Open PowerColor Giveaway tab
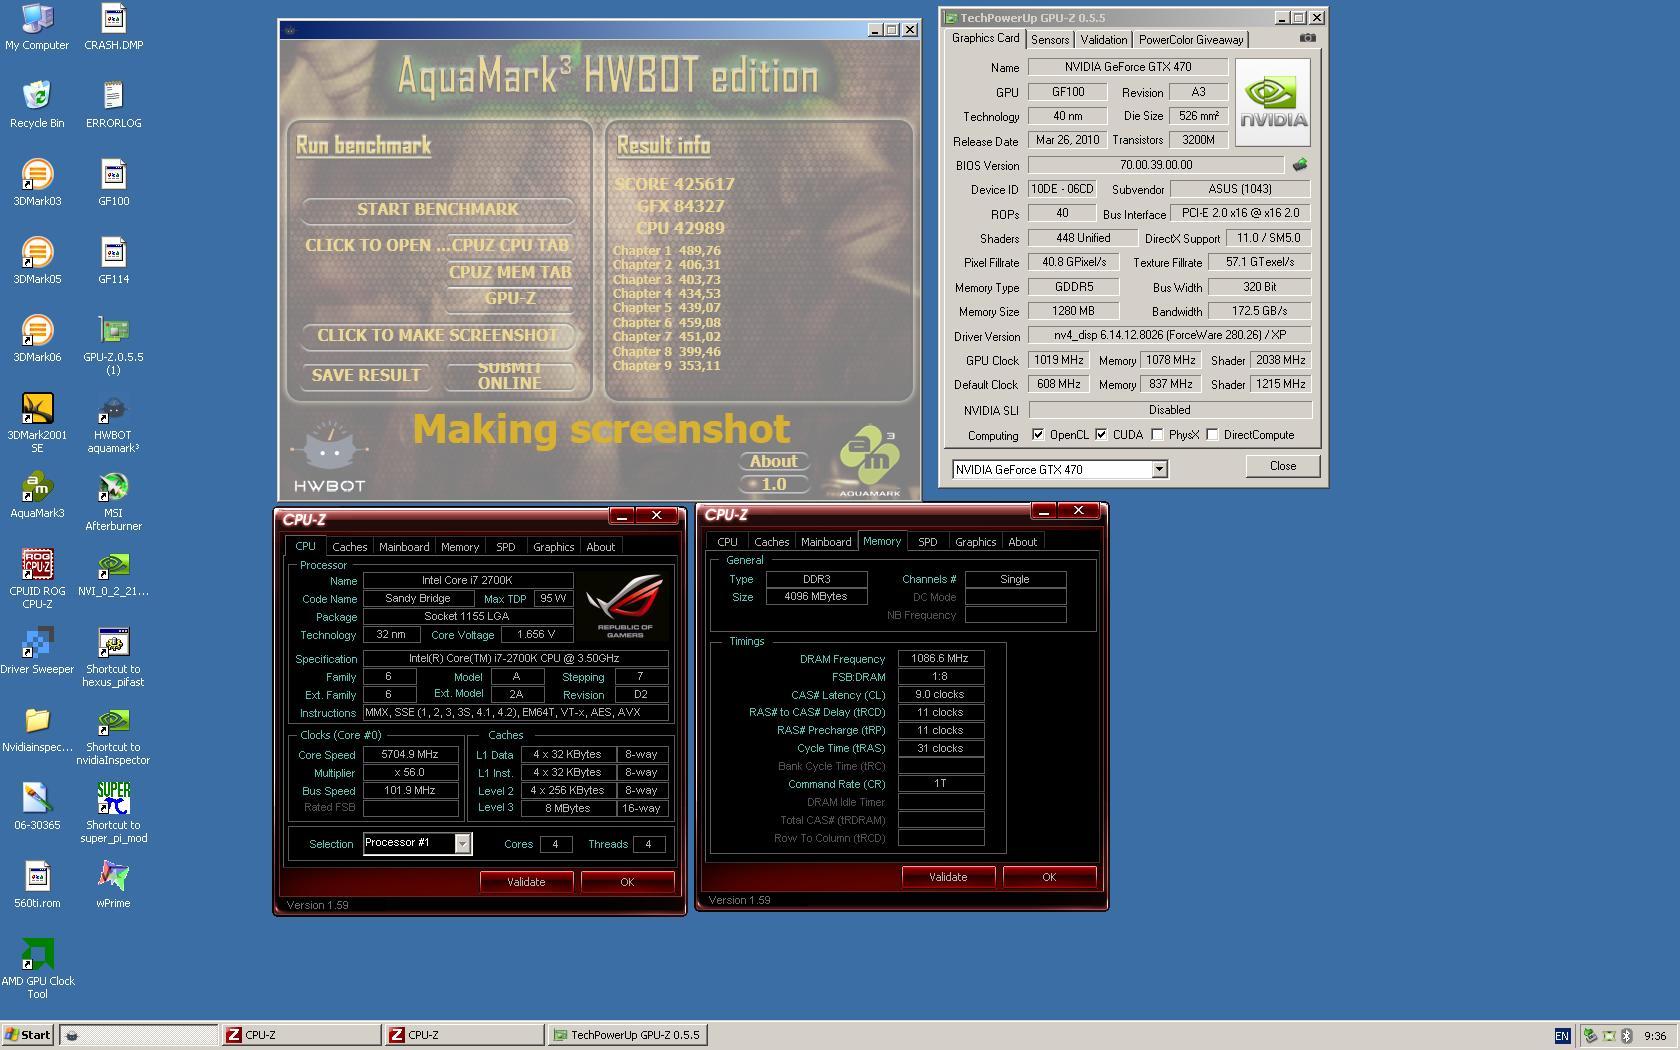1680x1050 pixels. click(x=1191, y=40)
